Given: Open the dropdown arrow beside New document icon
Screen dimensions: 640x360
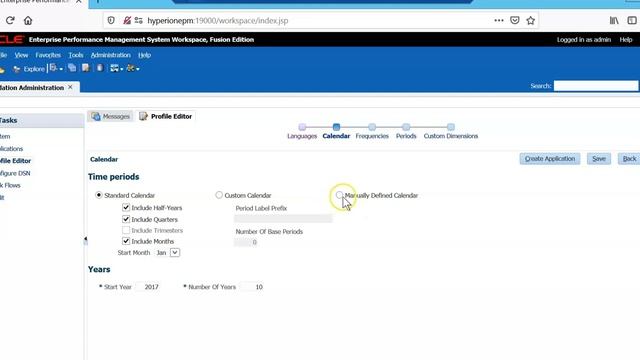Looking at the screenshot, I should pyautogui.click(x=61, y=69).
